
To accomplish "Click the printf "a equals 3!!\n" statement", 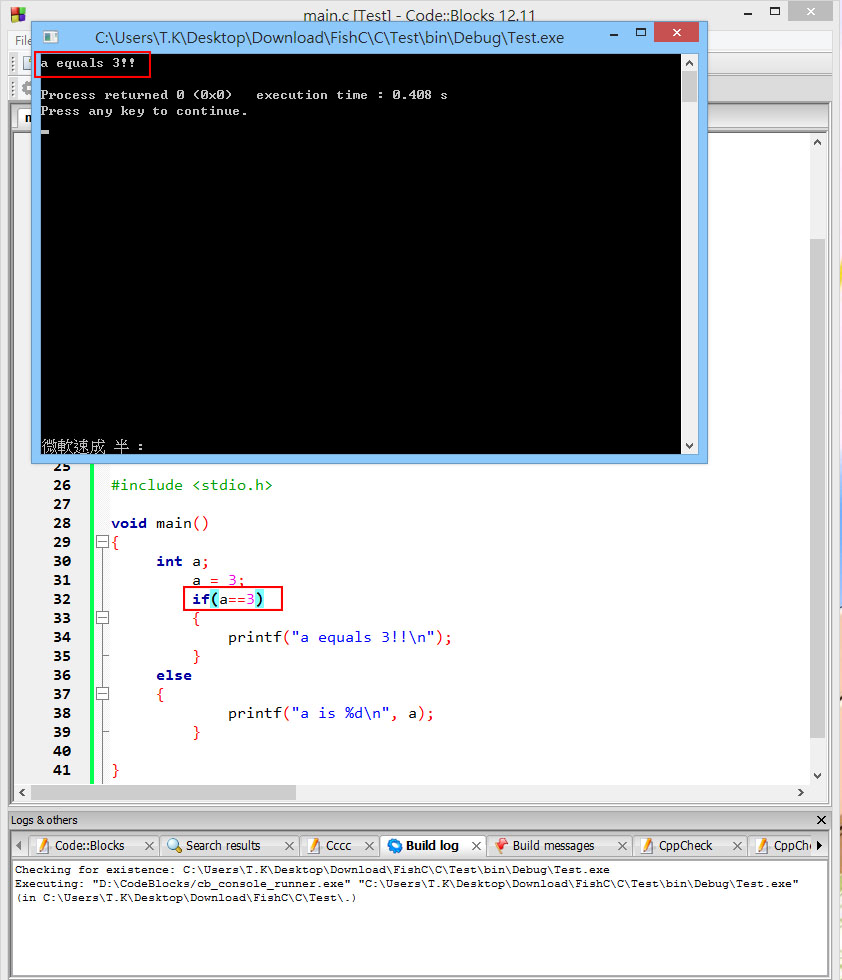I will point(339,638).
